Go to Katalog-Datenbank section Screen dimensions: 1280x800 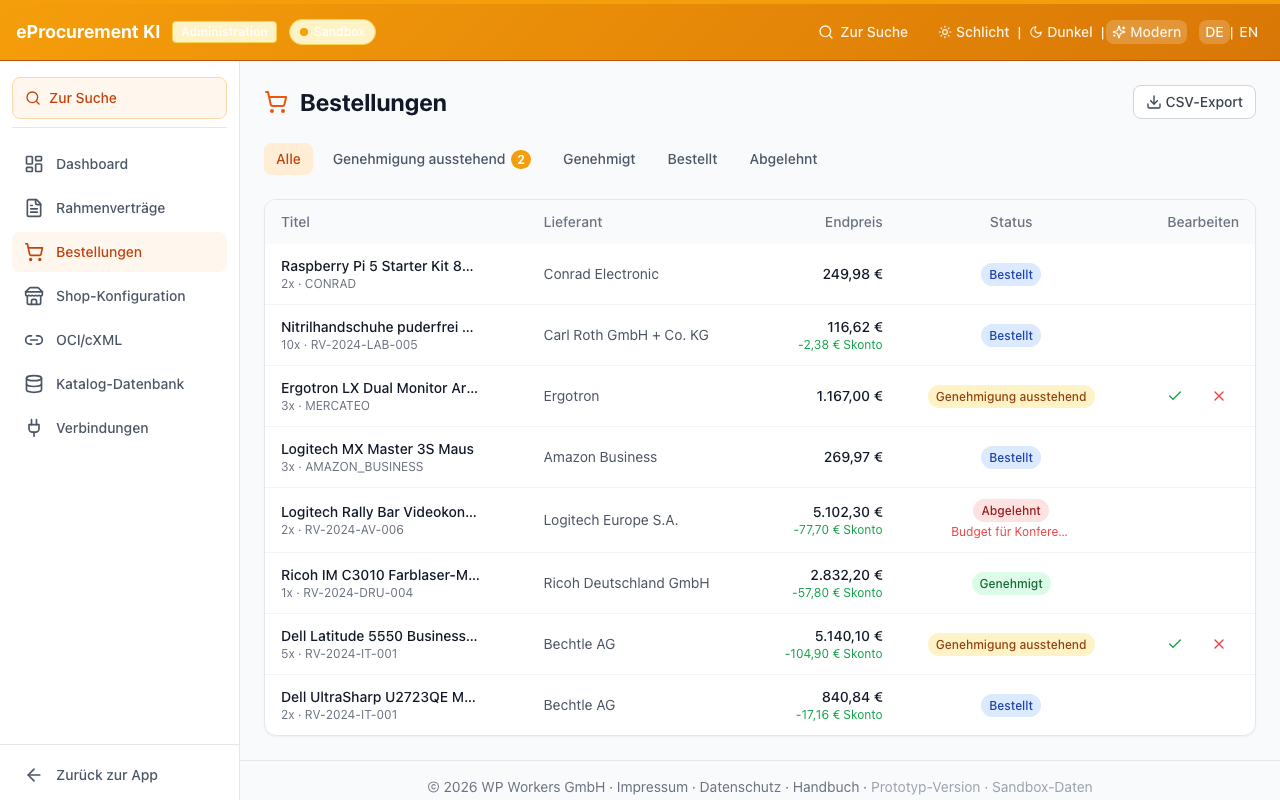point(119,384)
